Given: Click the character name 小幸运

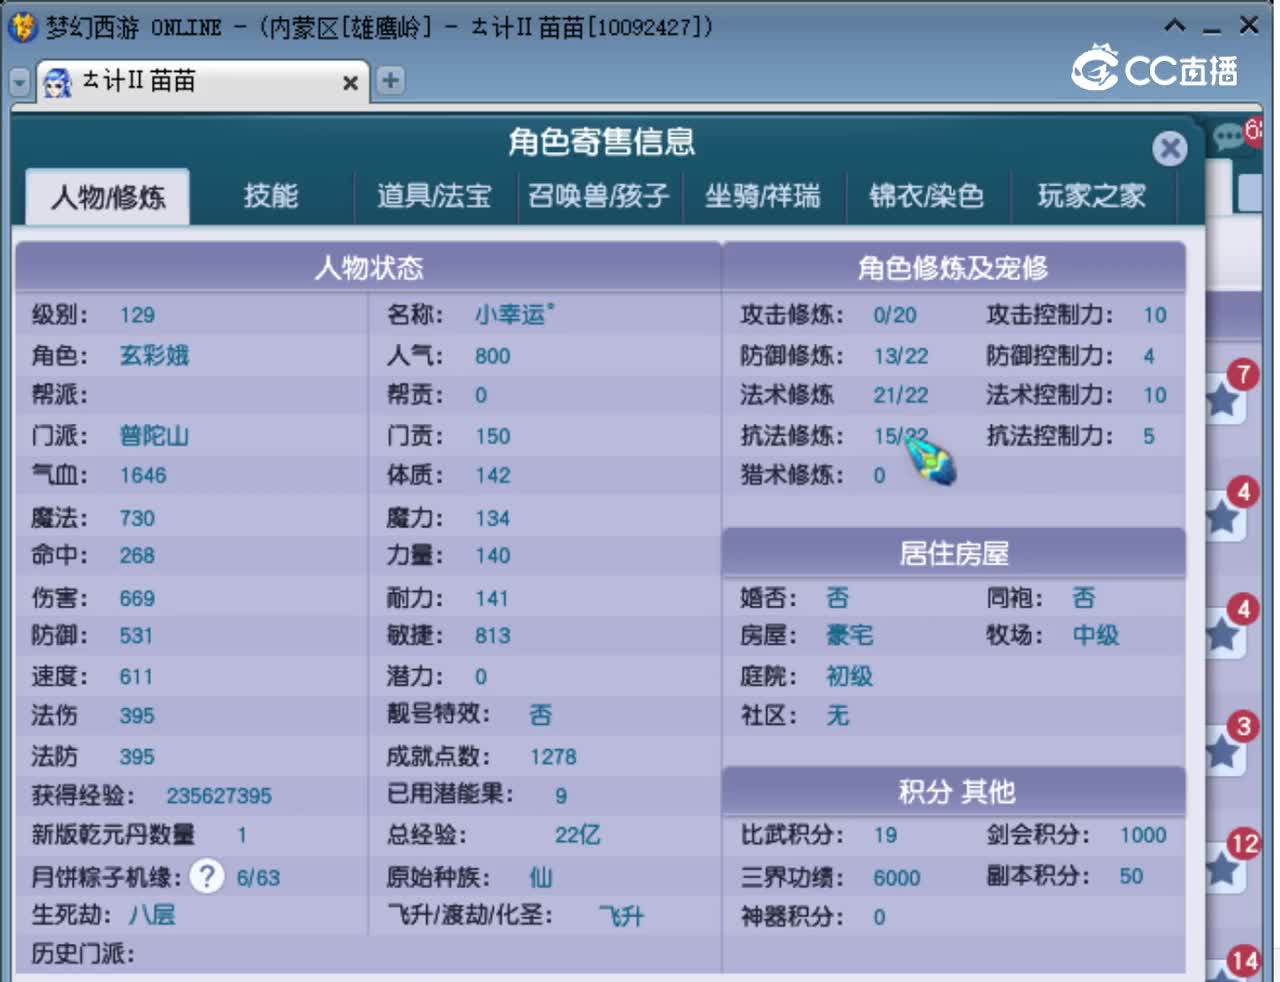Looking at the screenshot, I should 514,315.
